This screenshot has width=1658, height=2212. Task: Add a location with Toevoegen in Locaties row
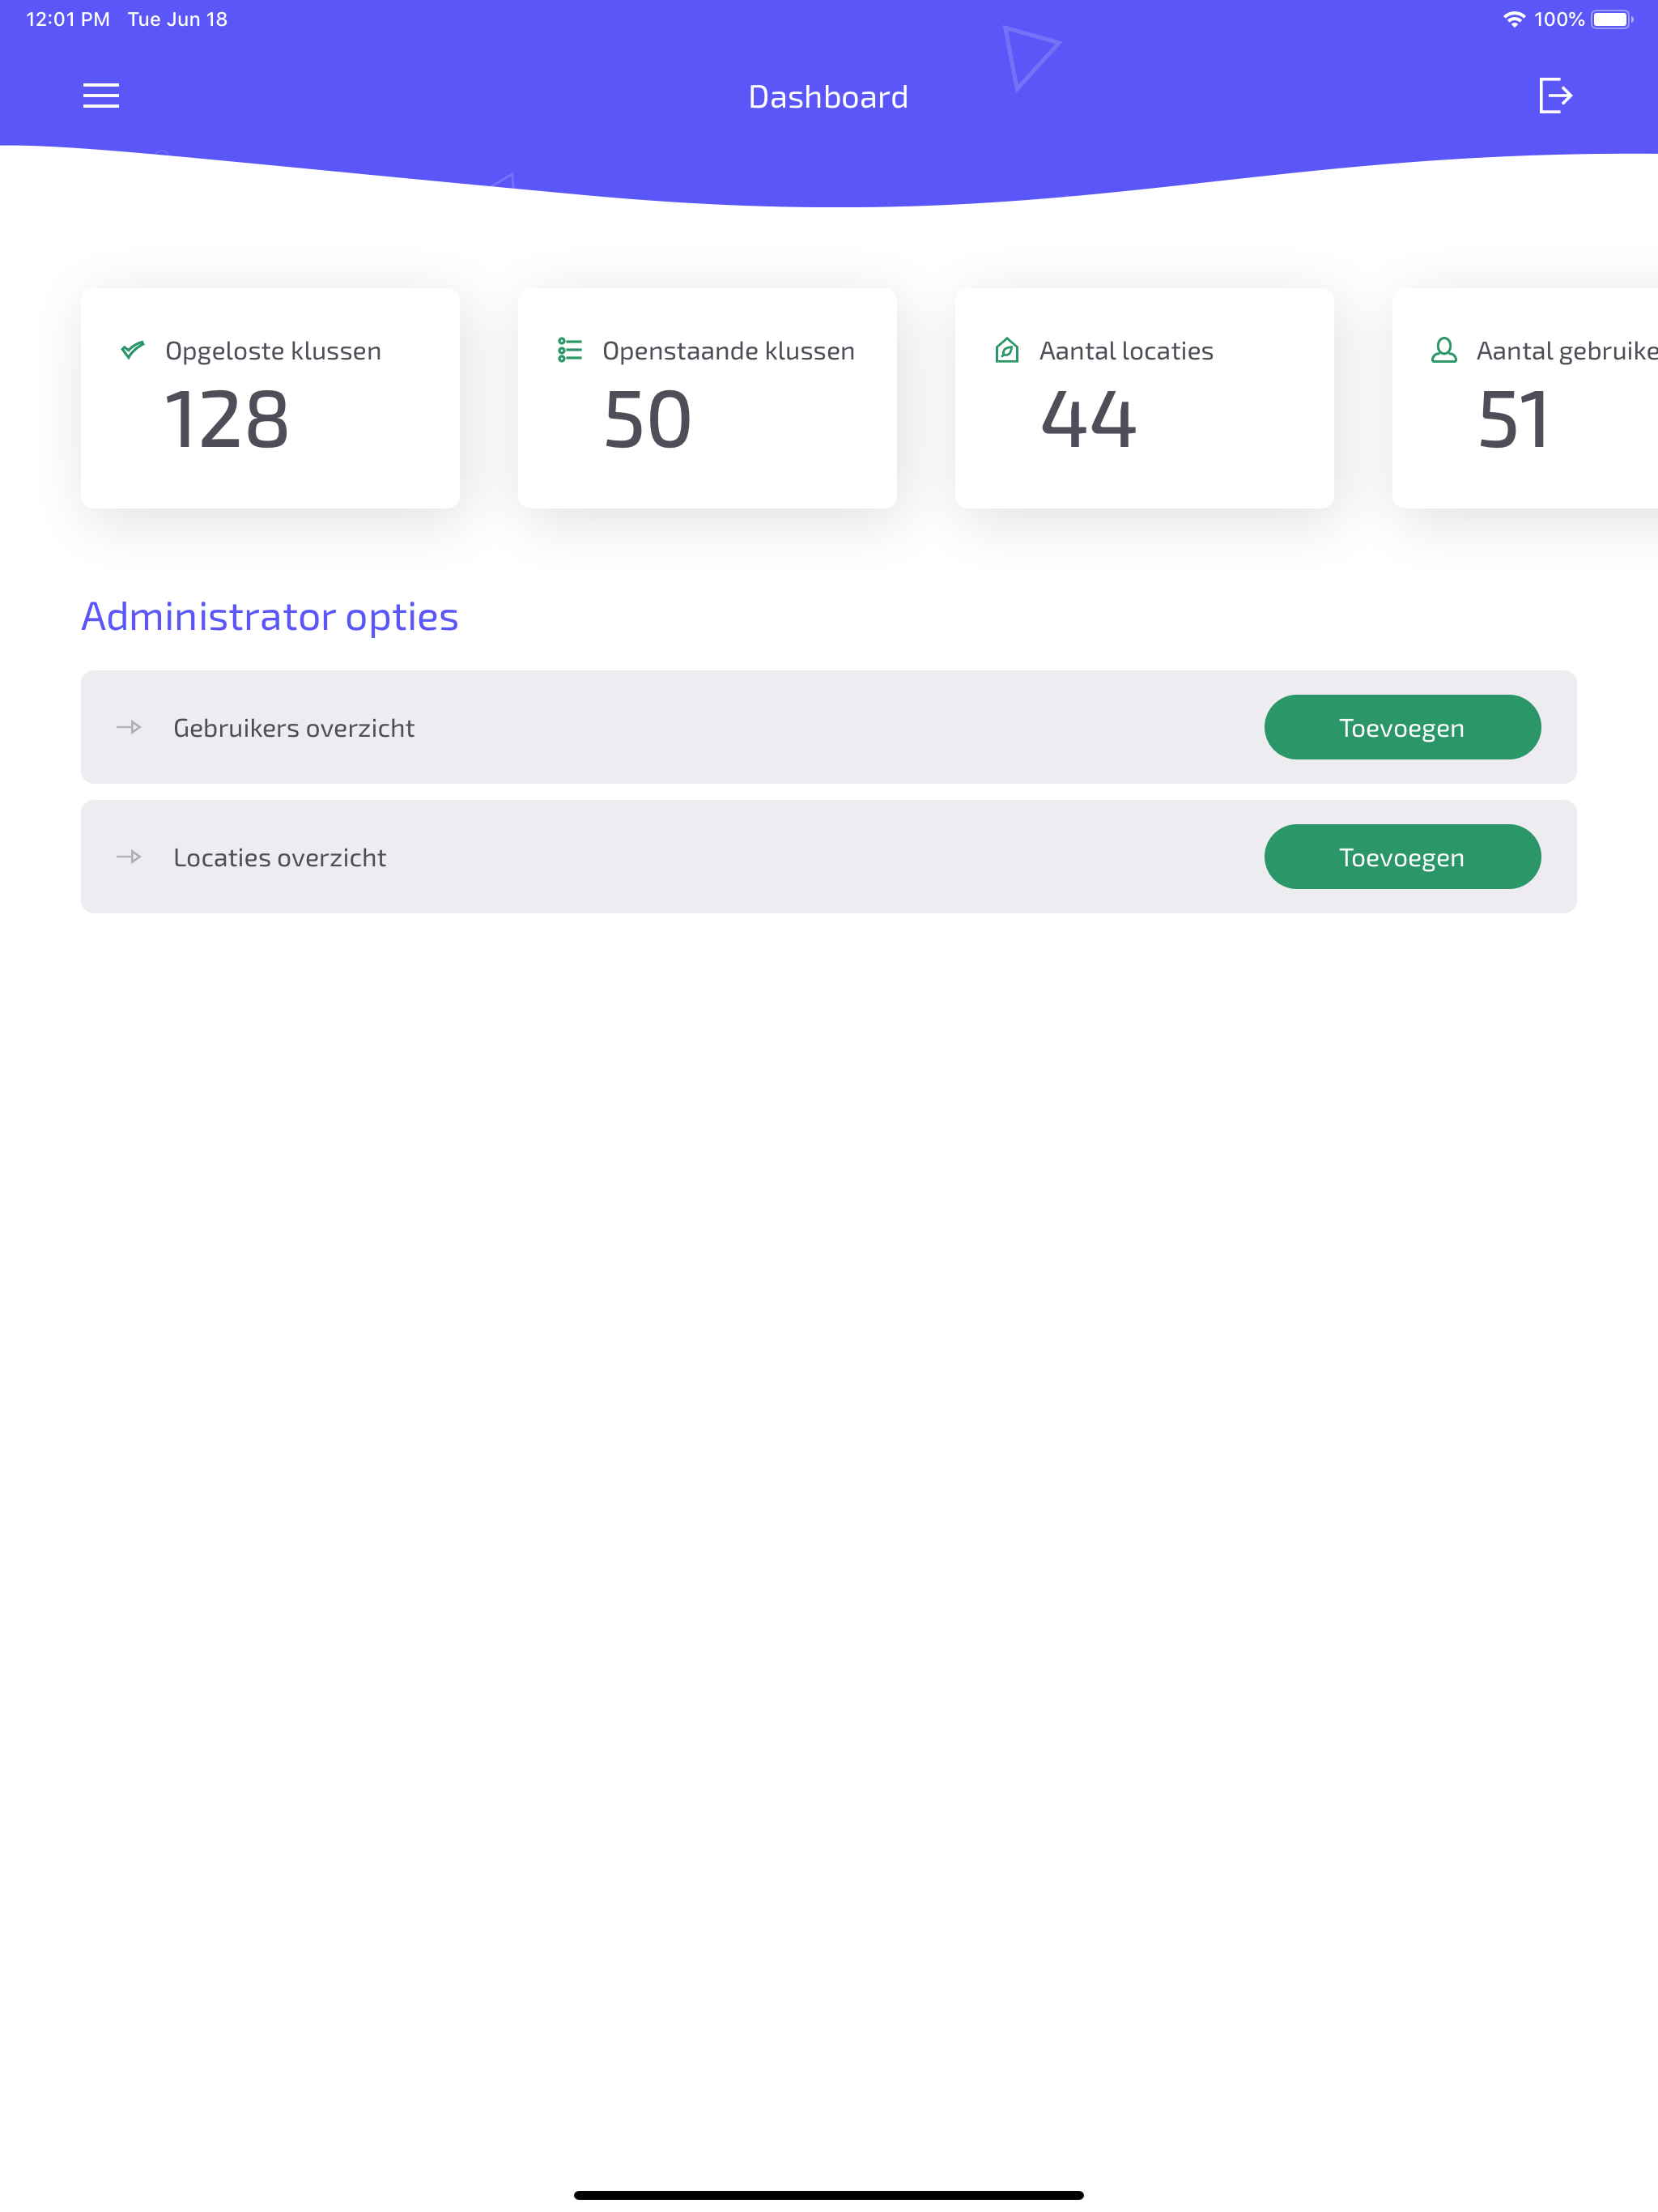[x=1402, y=857]
